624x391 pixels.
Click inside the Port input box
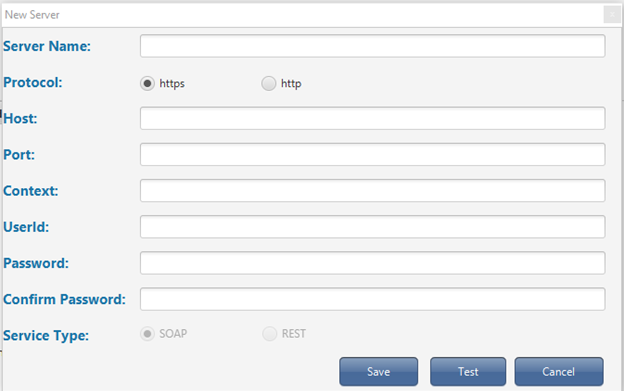(x=372, y=154)
